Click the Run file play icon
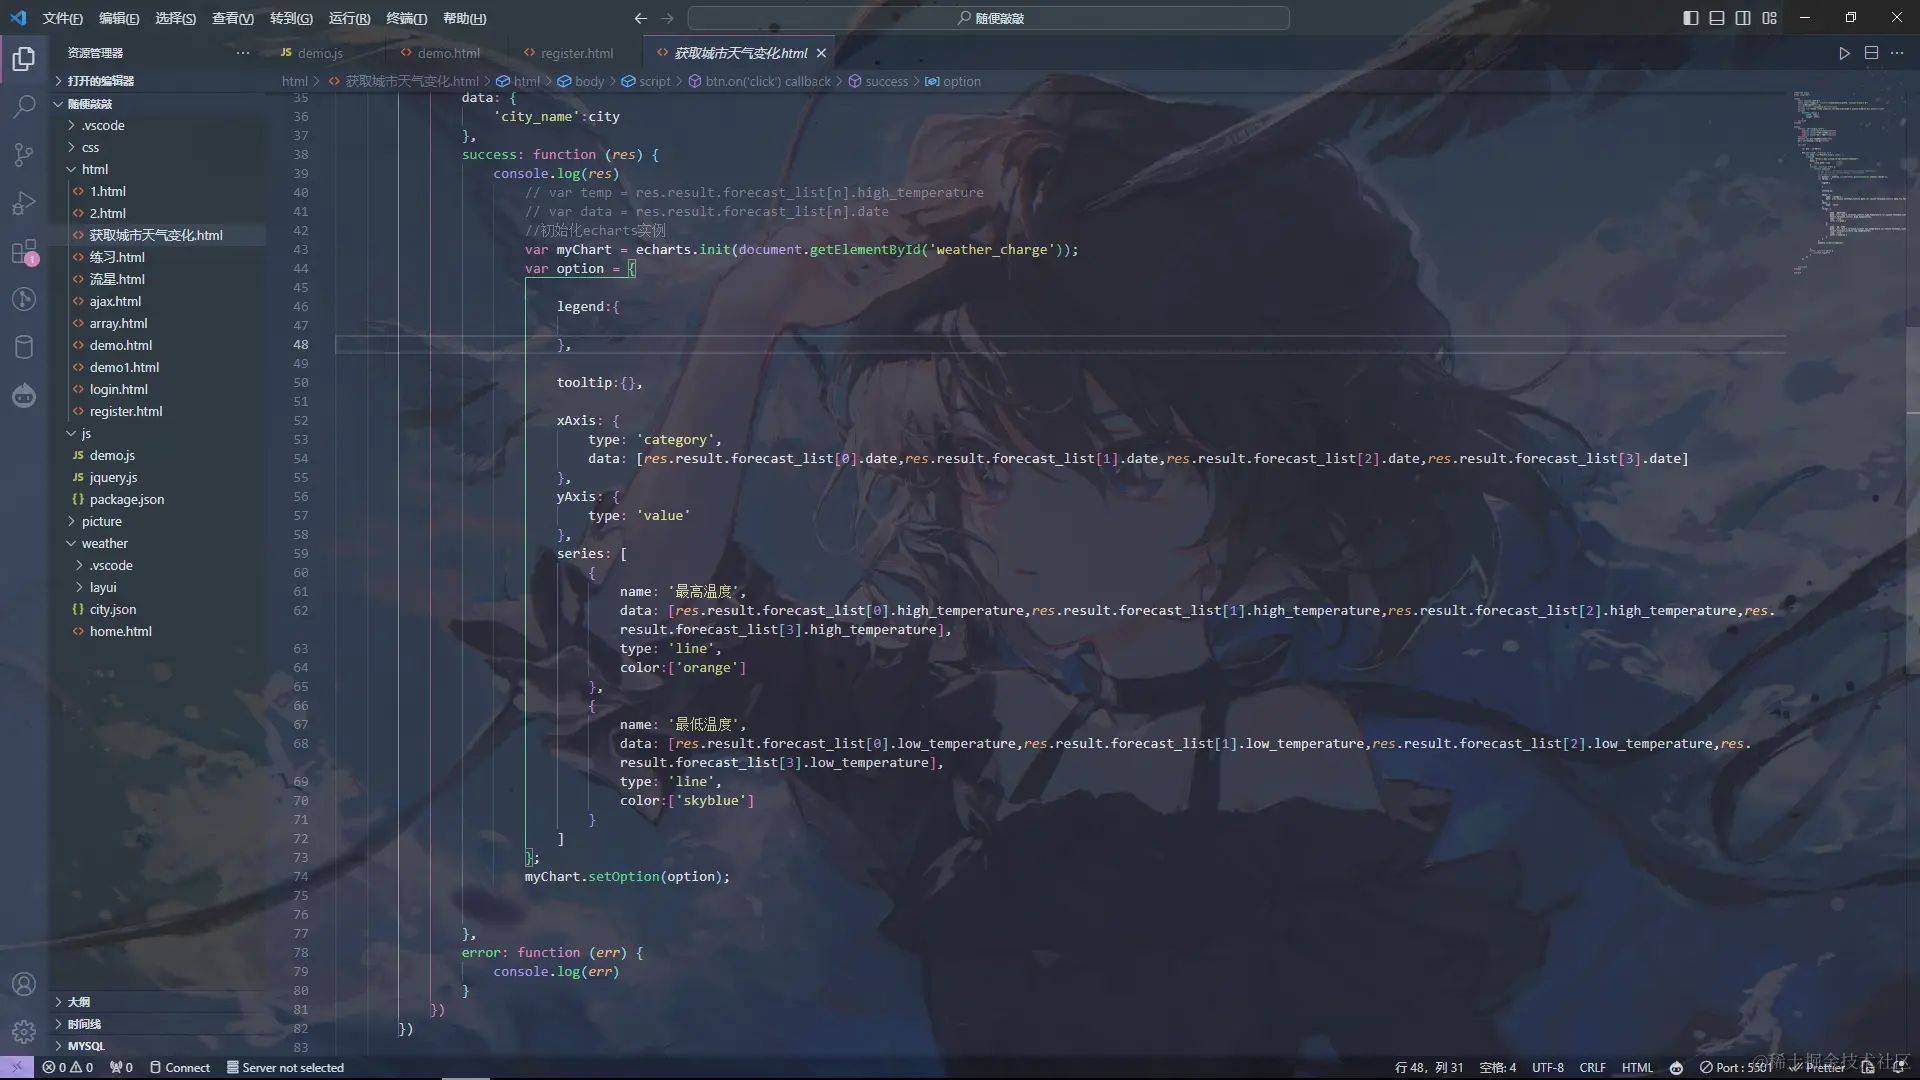 click(x=1844, y=53)
